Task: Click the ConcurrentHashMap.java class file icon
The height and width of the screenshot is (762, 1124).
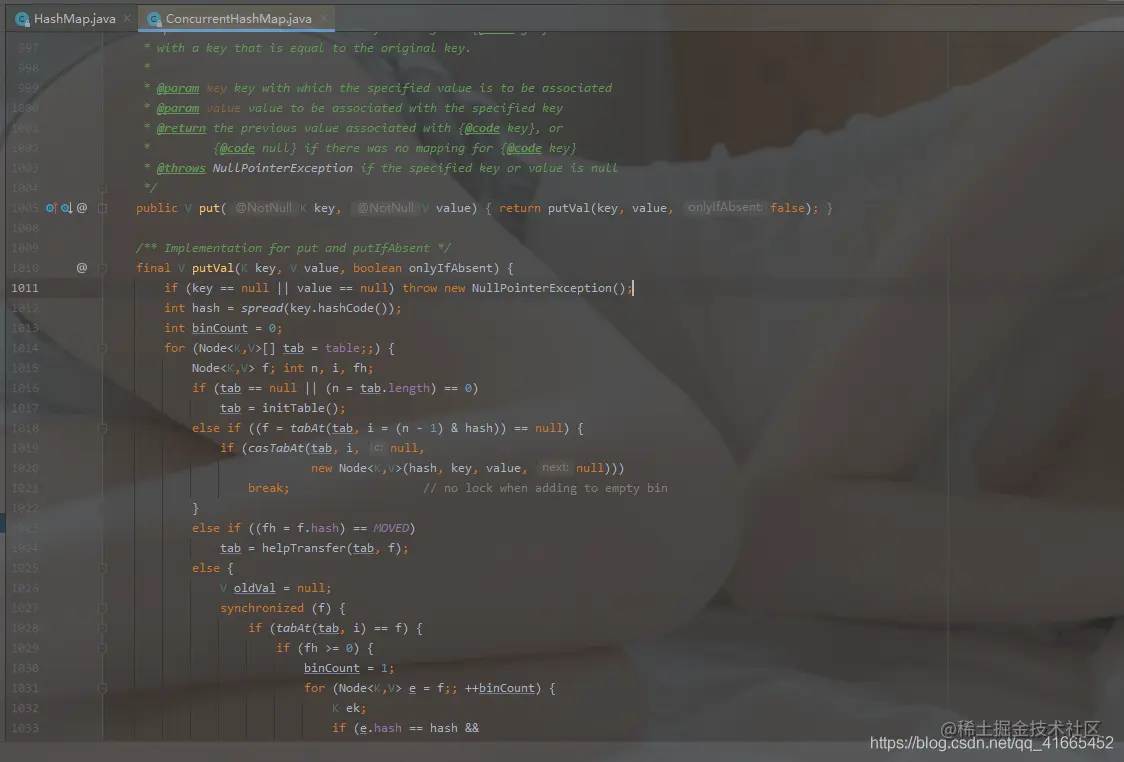Action: coord(154,19)
